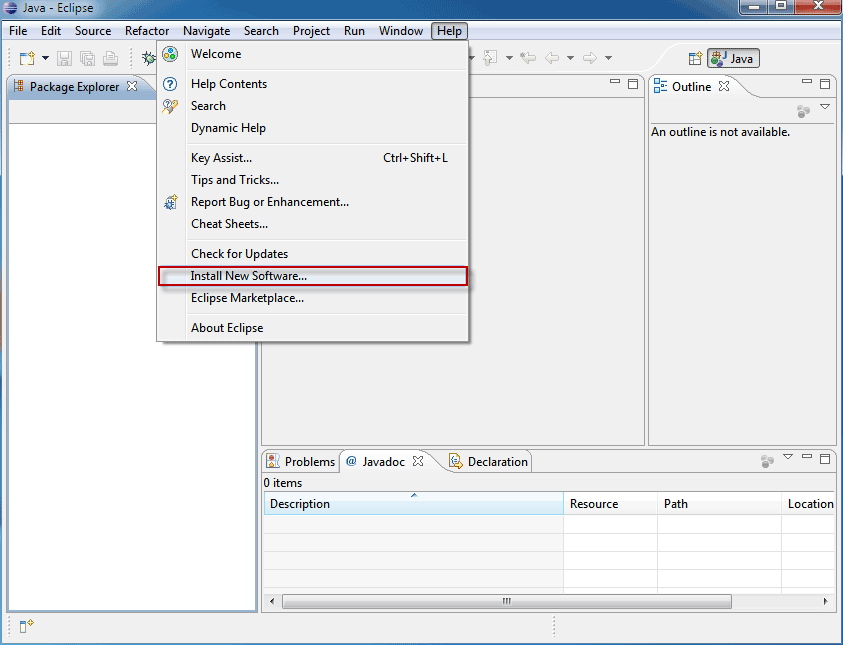
Task: Click the Open Perspective icon
Action: point(695,58)
